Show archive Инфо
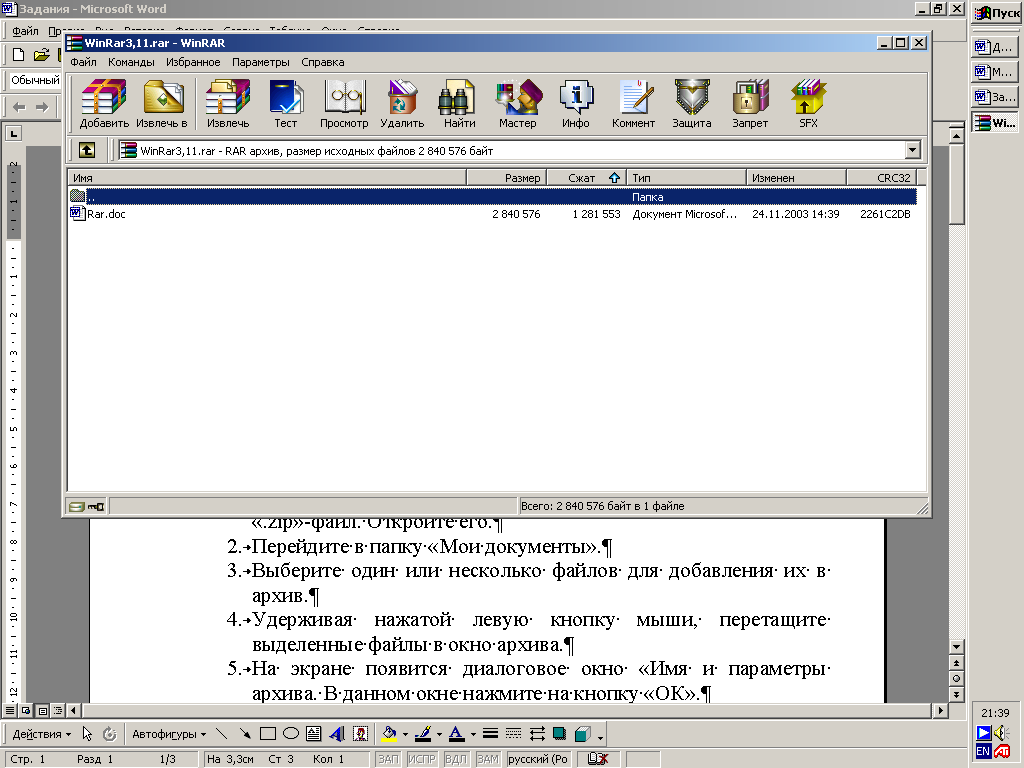Screen dimensions: 1024x768 (x=576, y=104)
